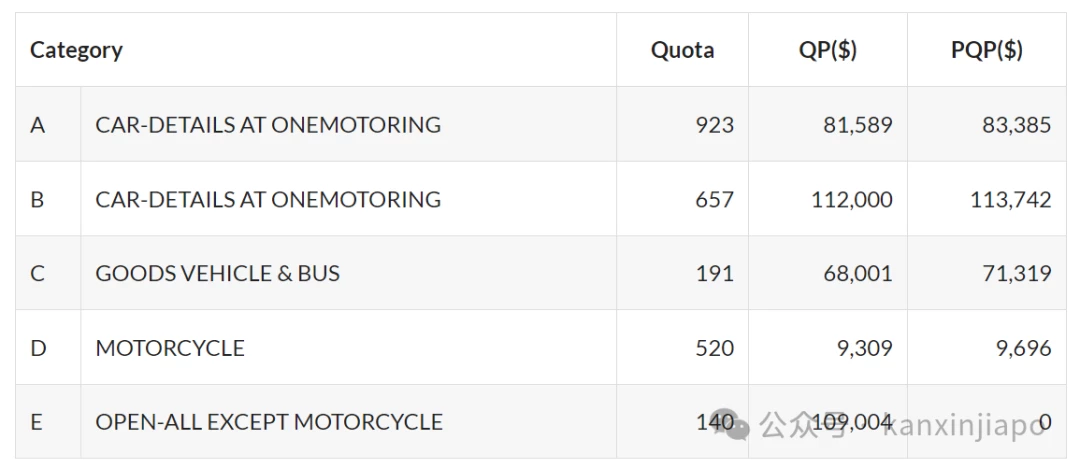The width and height of the screenshot is (1080, 468).
Task: Click the PQP value 71,319
Action: (x=1017, y=274)
